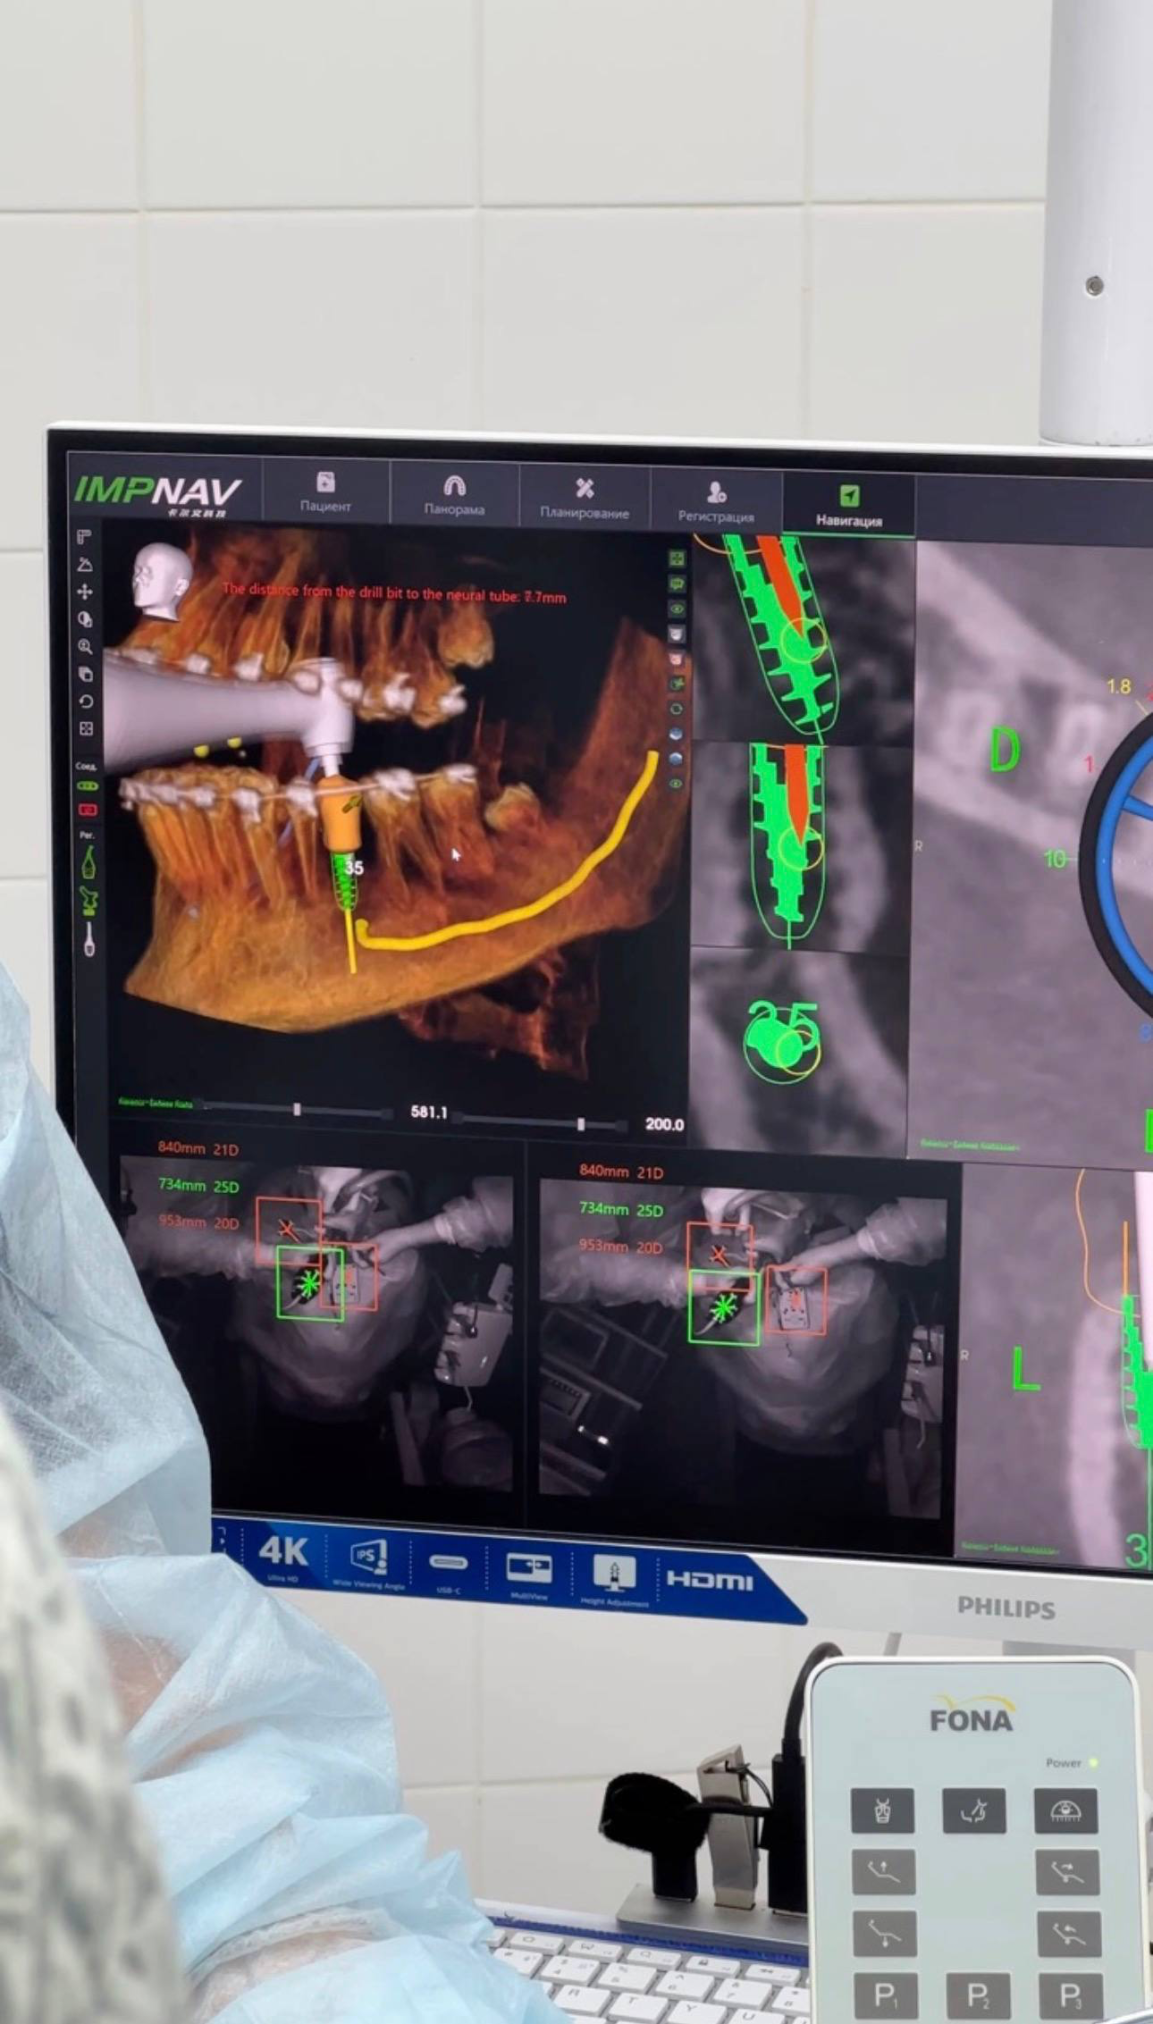Viewport: 1153px width, 2024px height.
Task: Click the four-square layout grid icon
Action: tap(86, 728)
